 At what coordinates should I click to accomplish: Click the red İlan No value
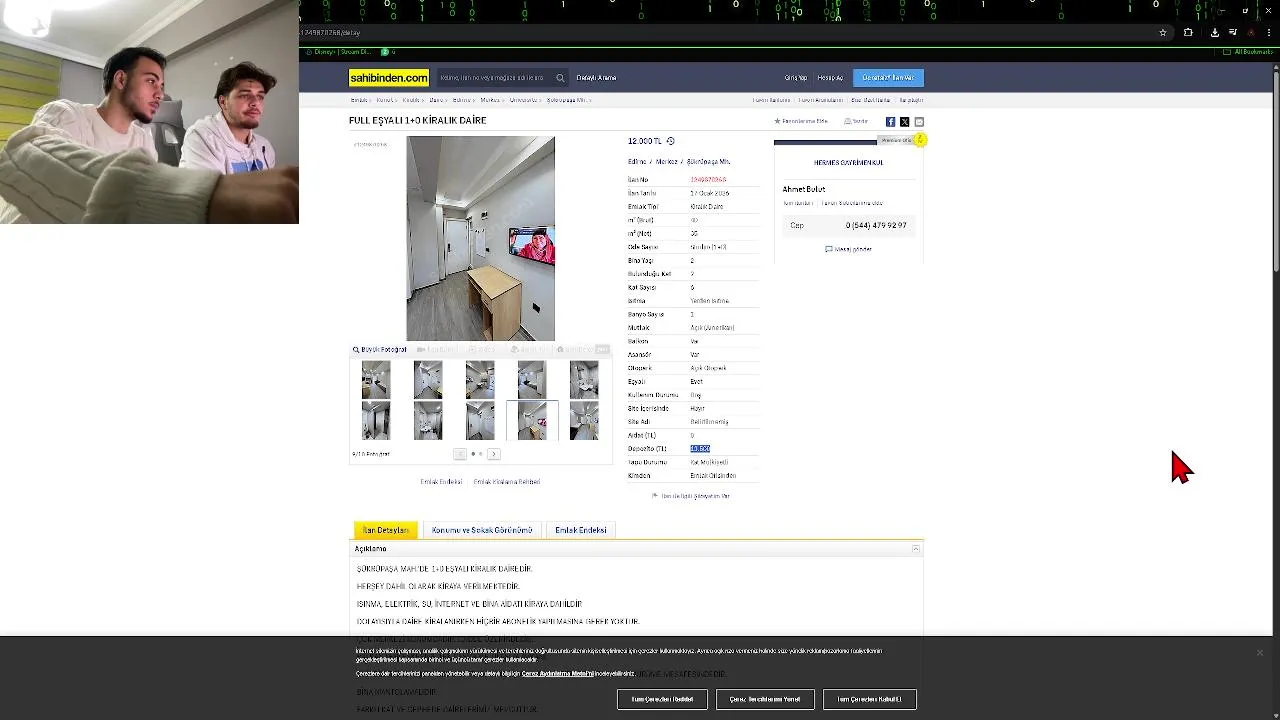(x=708, y=180)
